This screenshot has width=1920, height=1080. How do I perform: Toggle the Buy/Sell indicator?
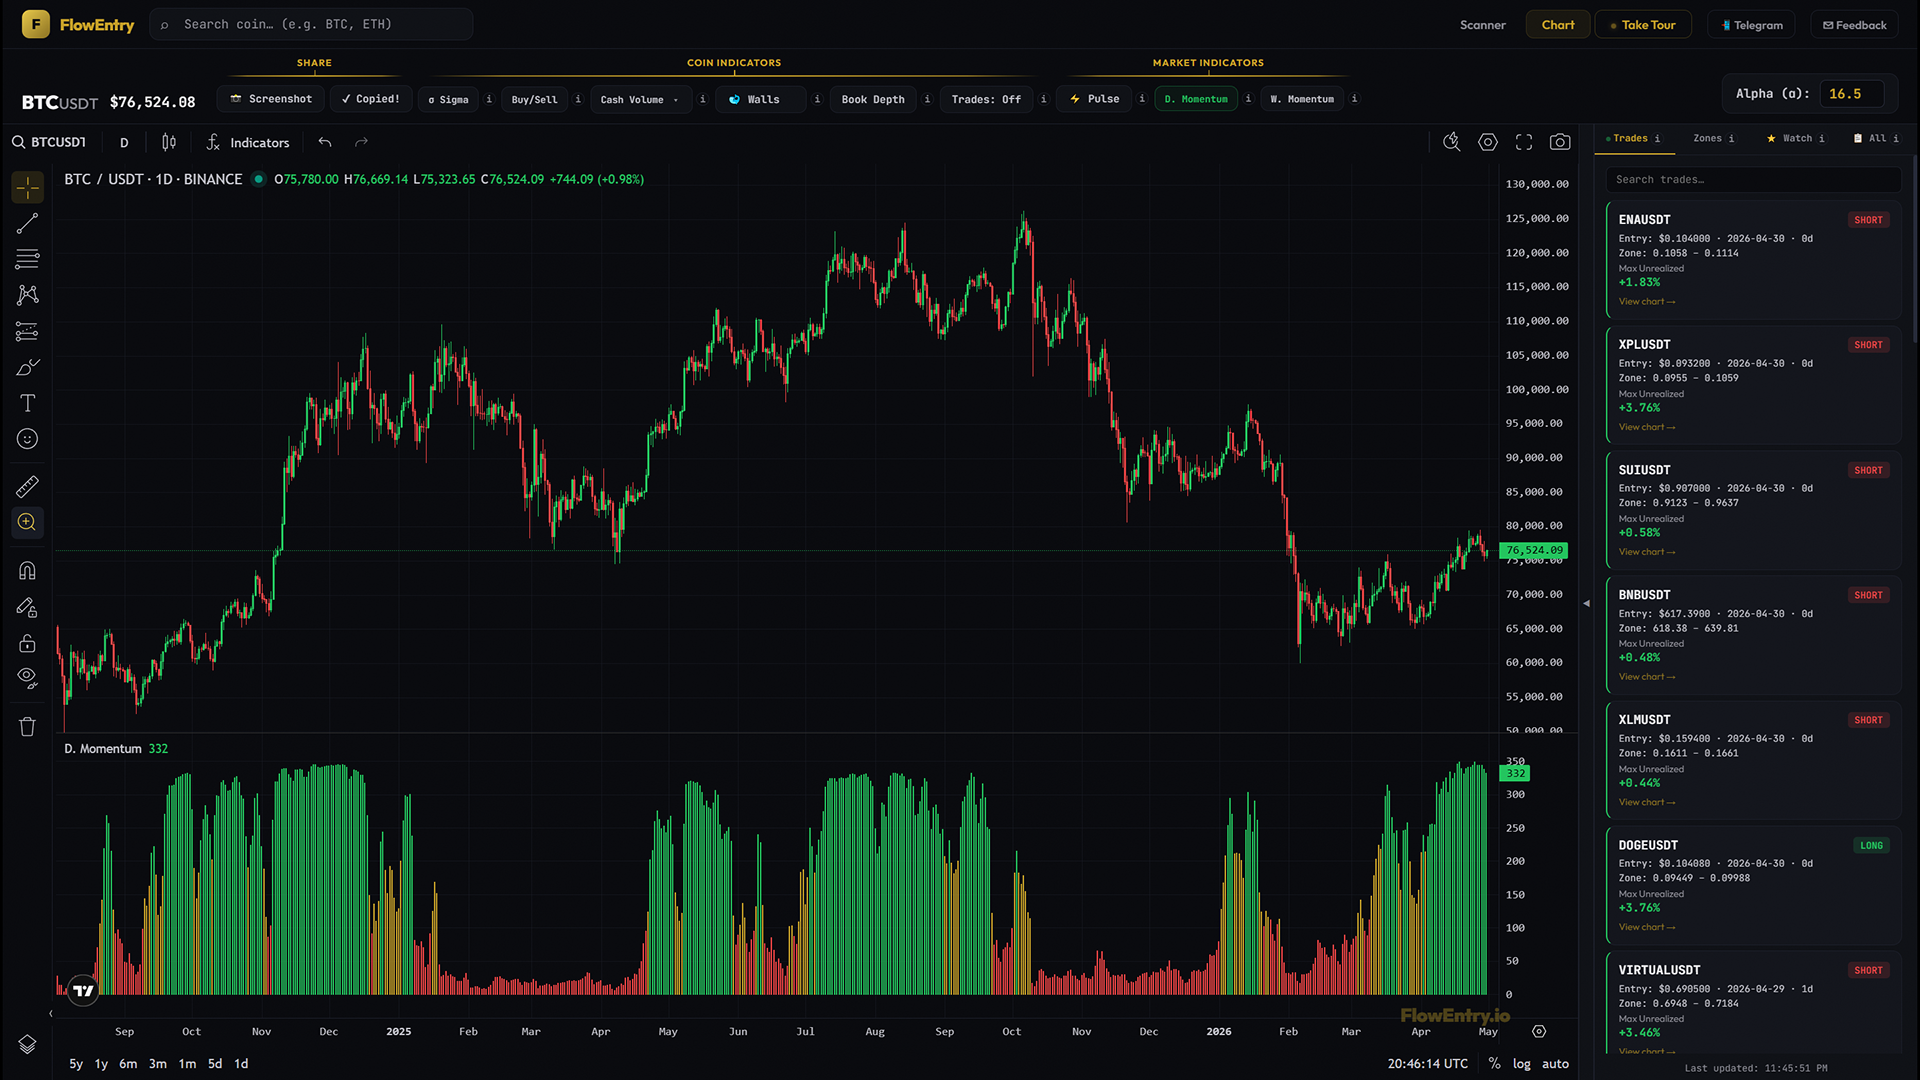coord(534,99)
